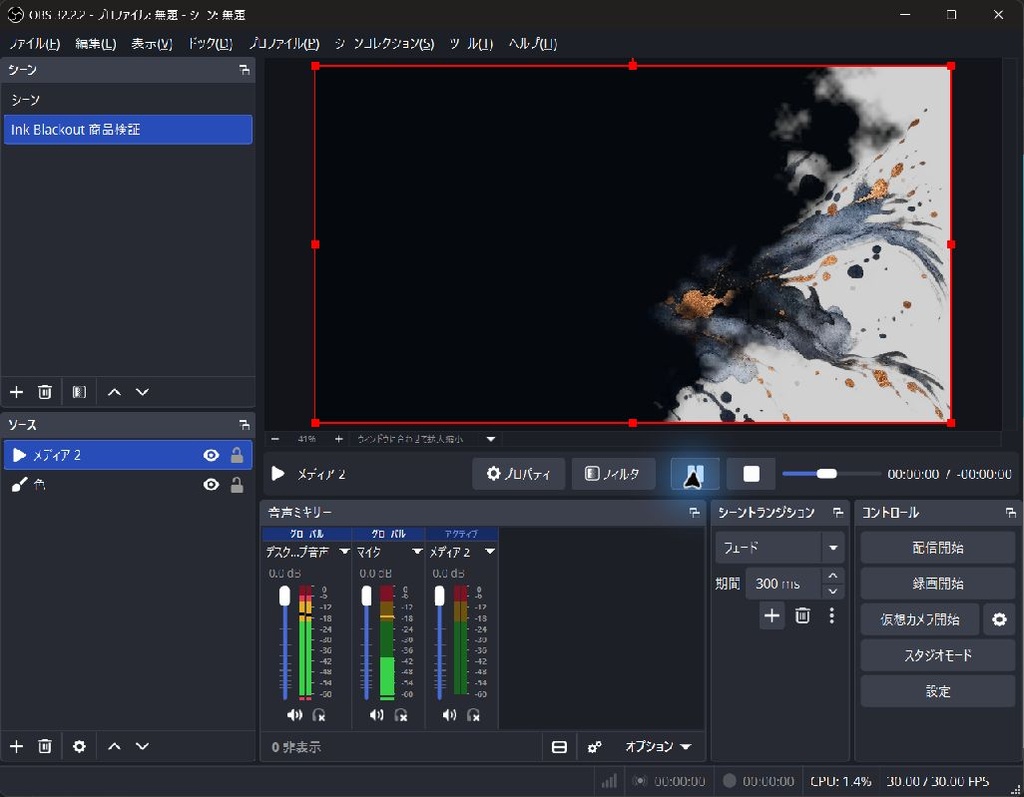Open the 編集 menu
This screenshot has height=797, width=1024.
click(x=95, y=44)
